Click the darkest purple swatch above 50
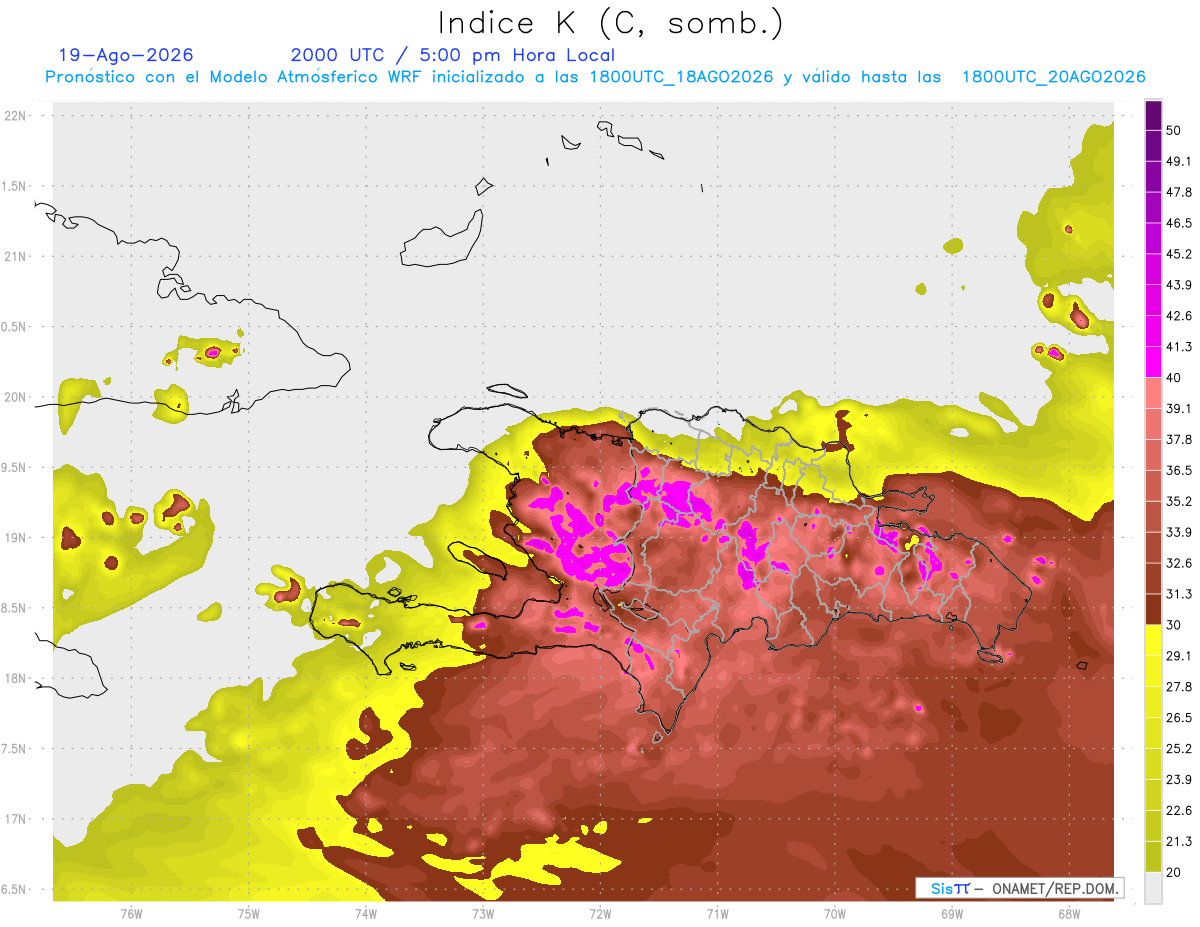This screenshot has width=1200, height=927. (1153, 115)
